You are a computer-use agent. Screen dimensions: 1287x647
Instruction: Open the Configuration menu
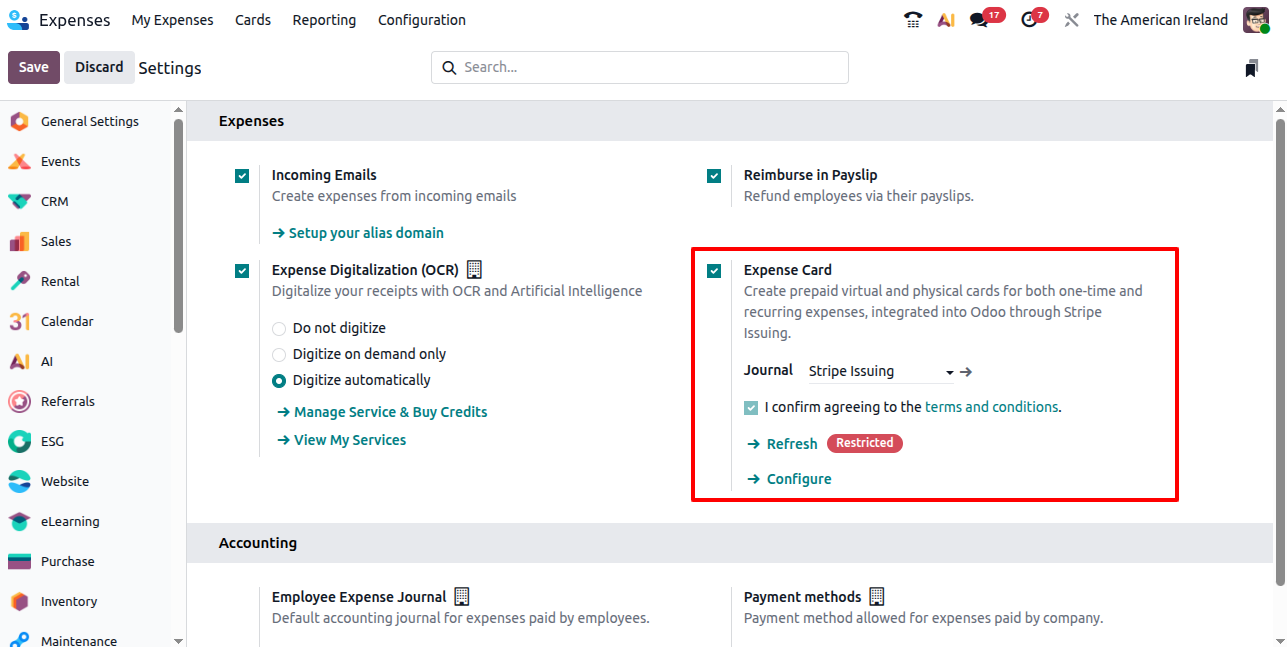pyautogui.click(x=422, y=20)
